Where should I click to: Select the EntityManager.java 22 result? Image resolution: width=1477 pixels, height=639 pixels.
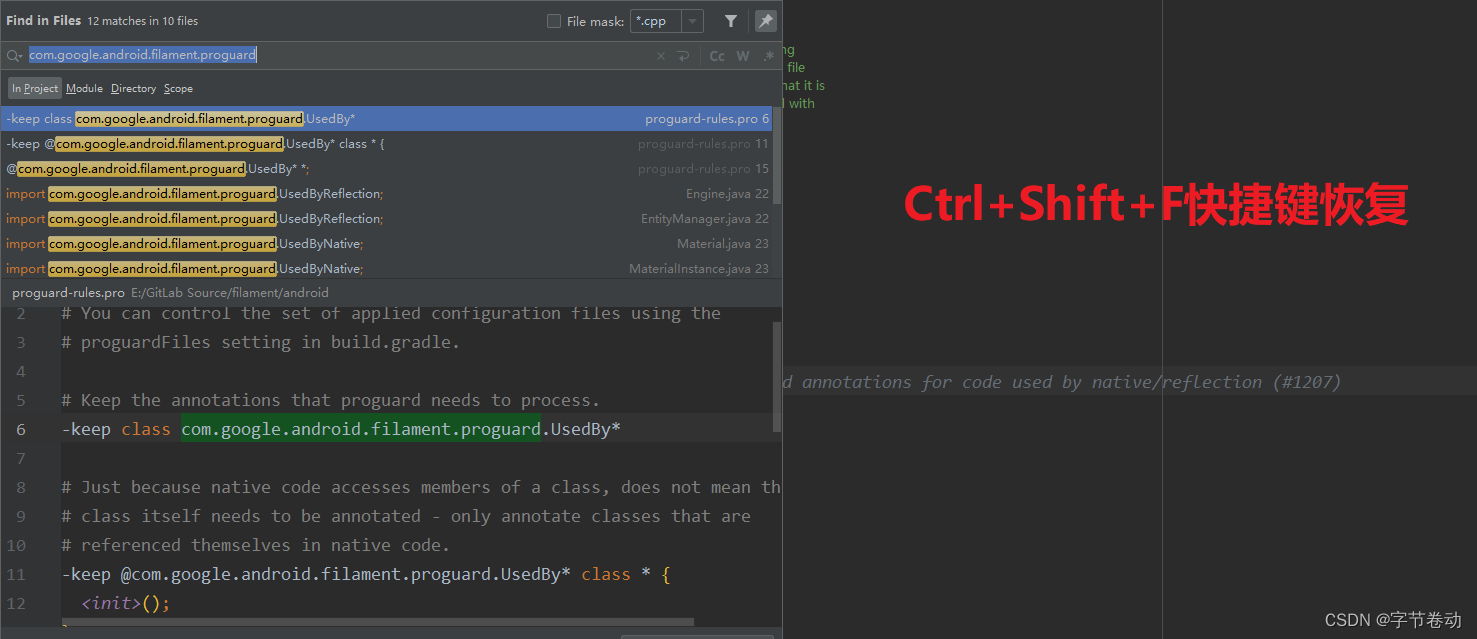386,219
